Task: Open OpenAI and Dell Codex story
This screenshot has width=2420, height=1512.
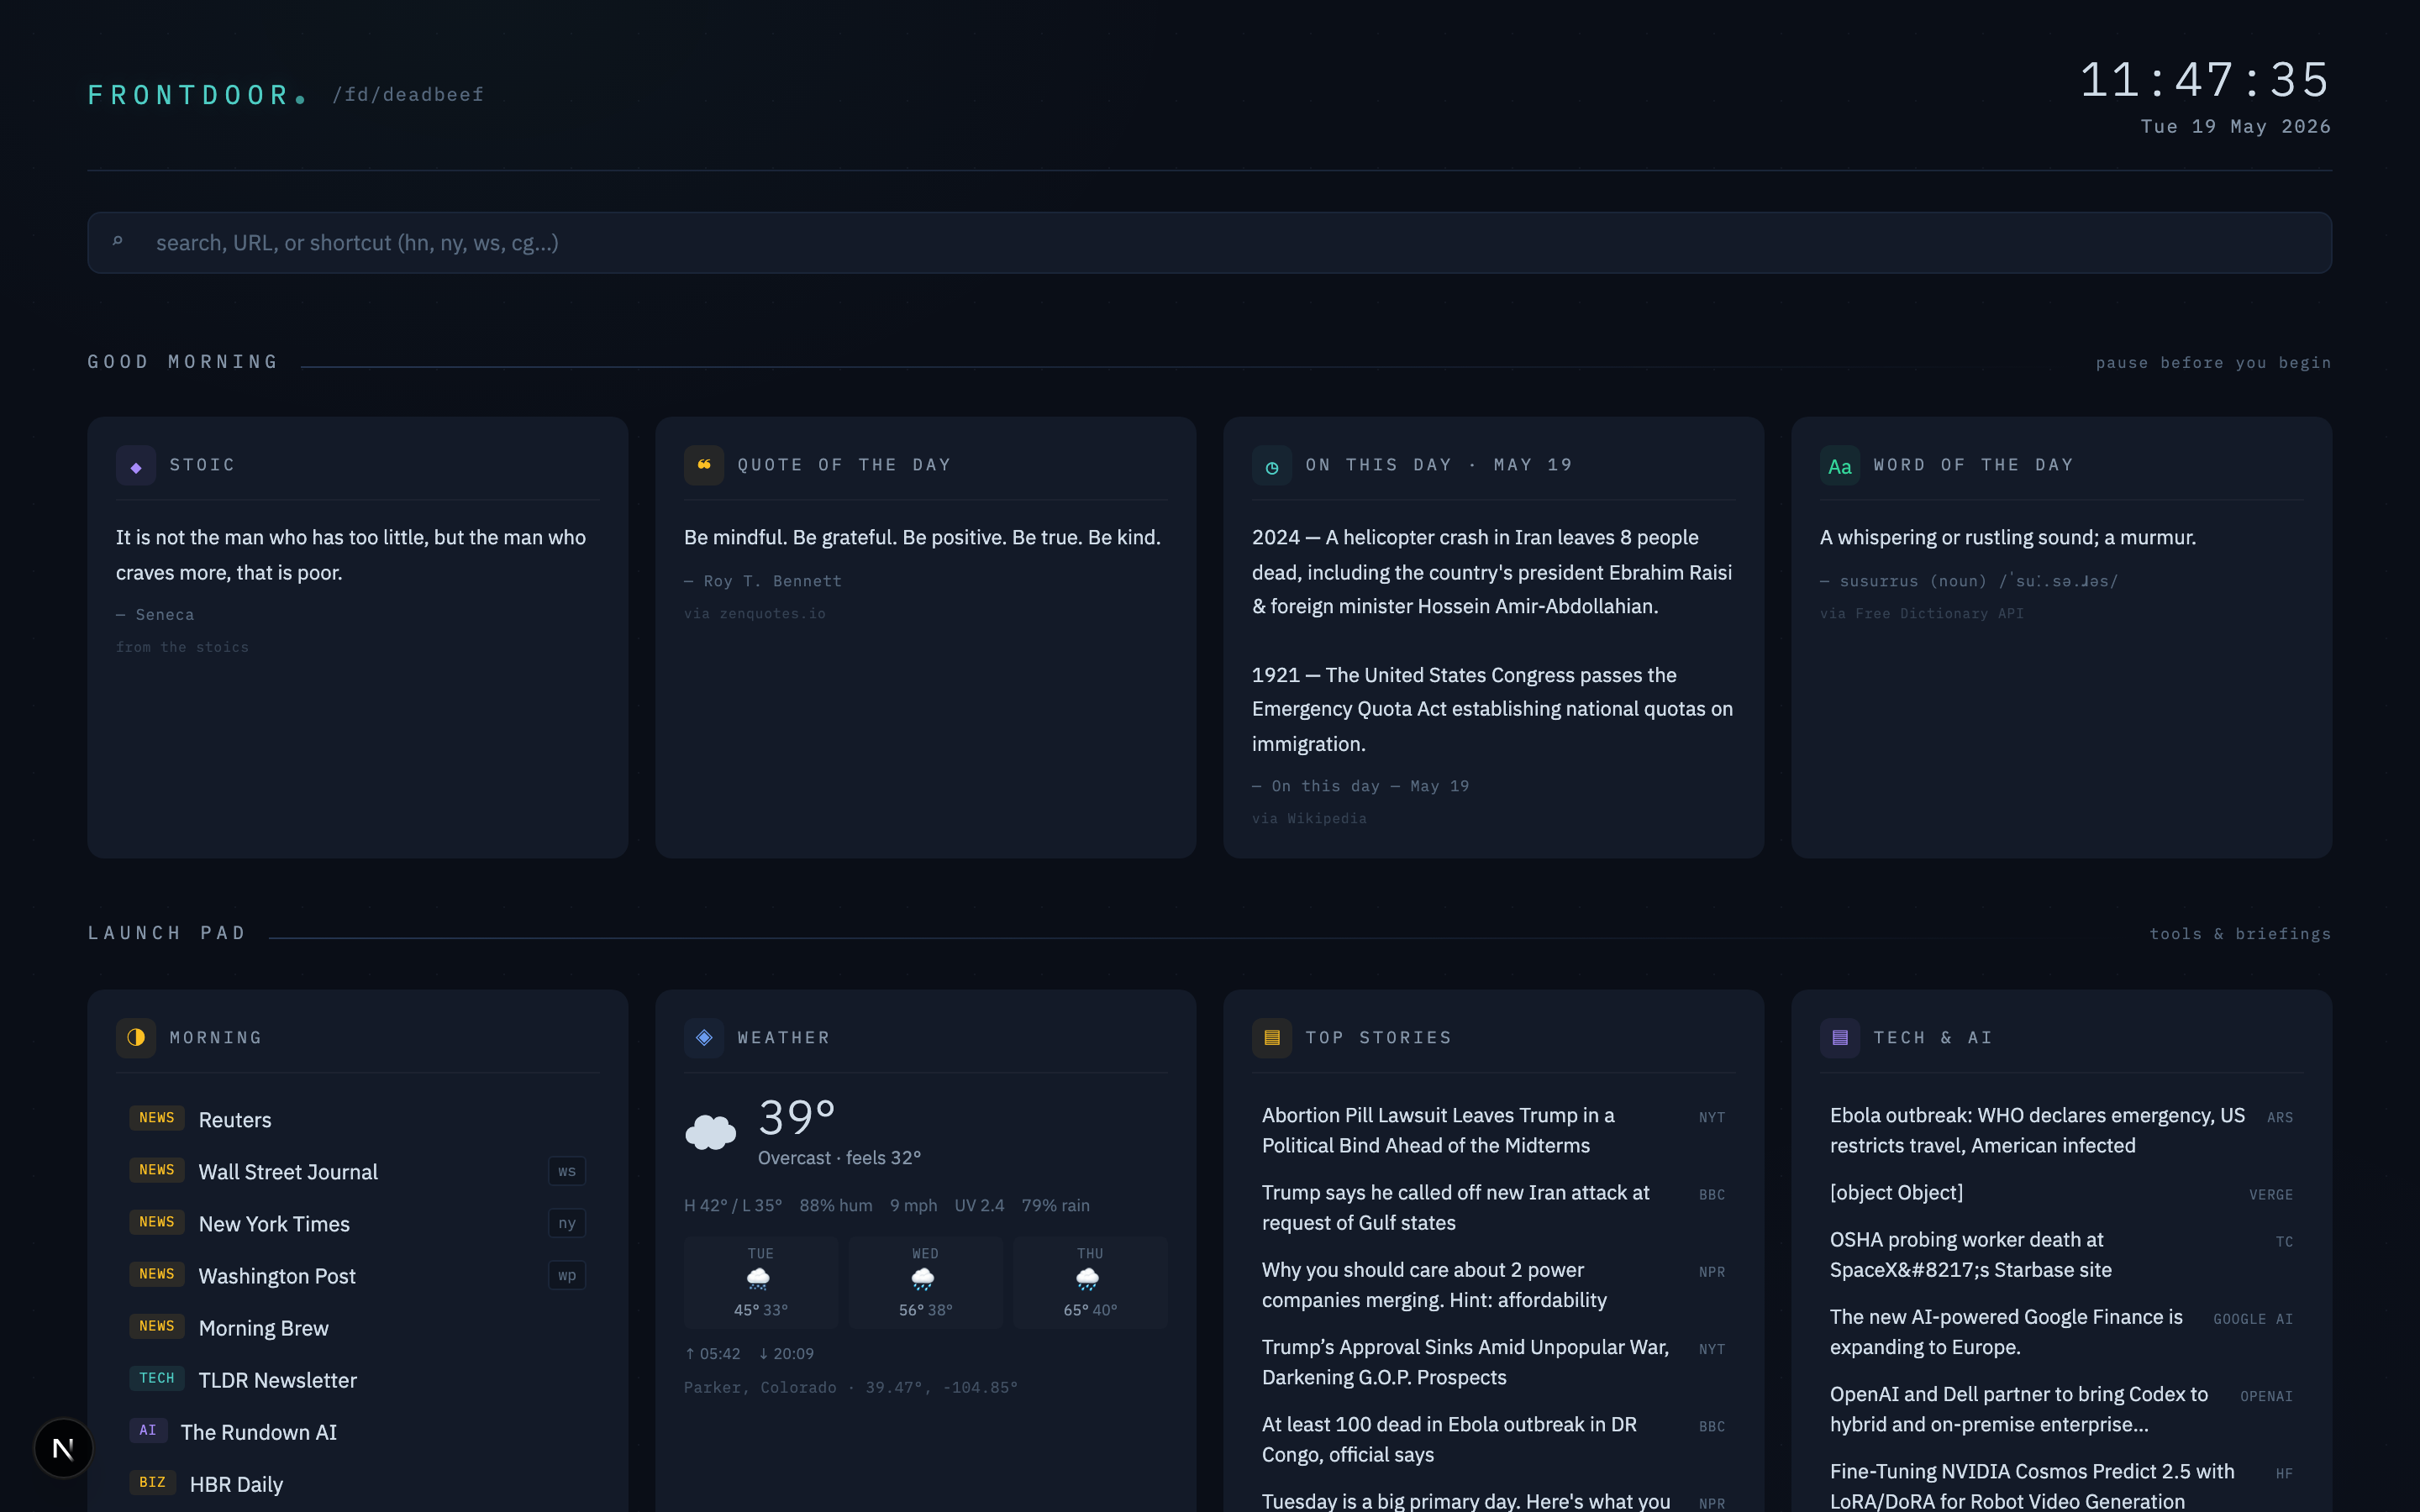Action: [2061, 1410]
